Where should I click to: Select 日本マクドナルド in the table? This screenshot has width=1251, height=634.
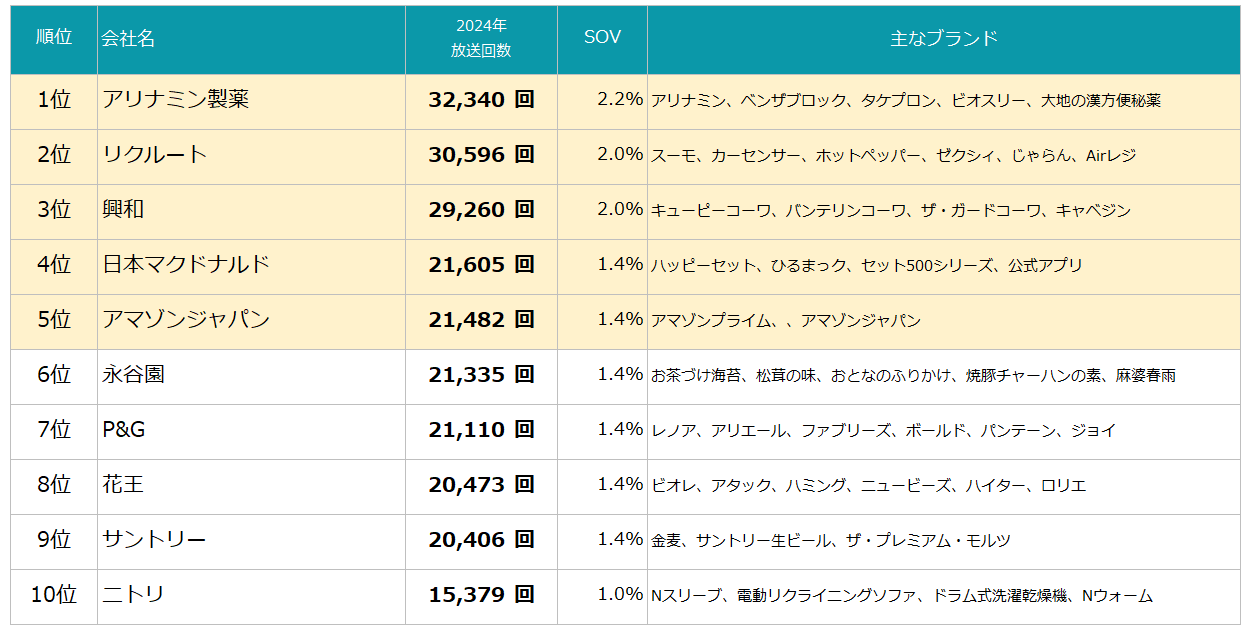click(x=186, y=264)
